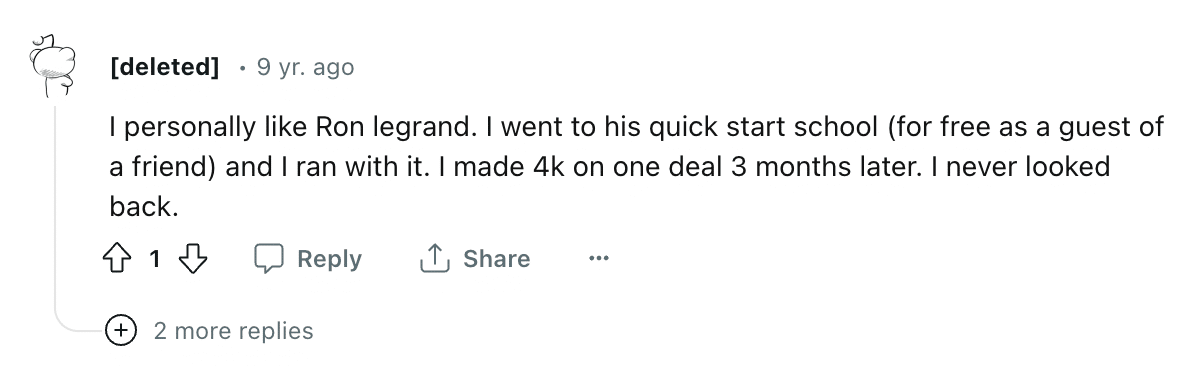Open the three-dot more options menu

[x=598, y=259]
